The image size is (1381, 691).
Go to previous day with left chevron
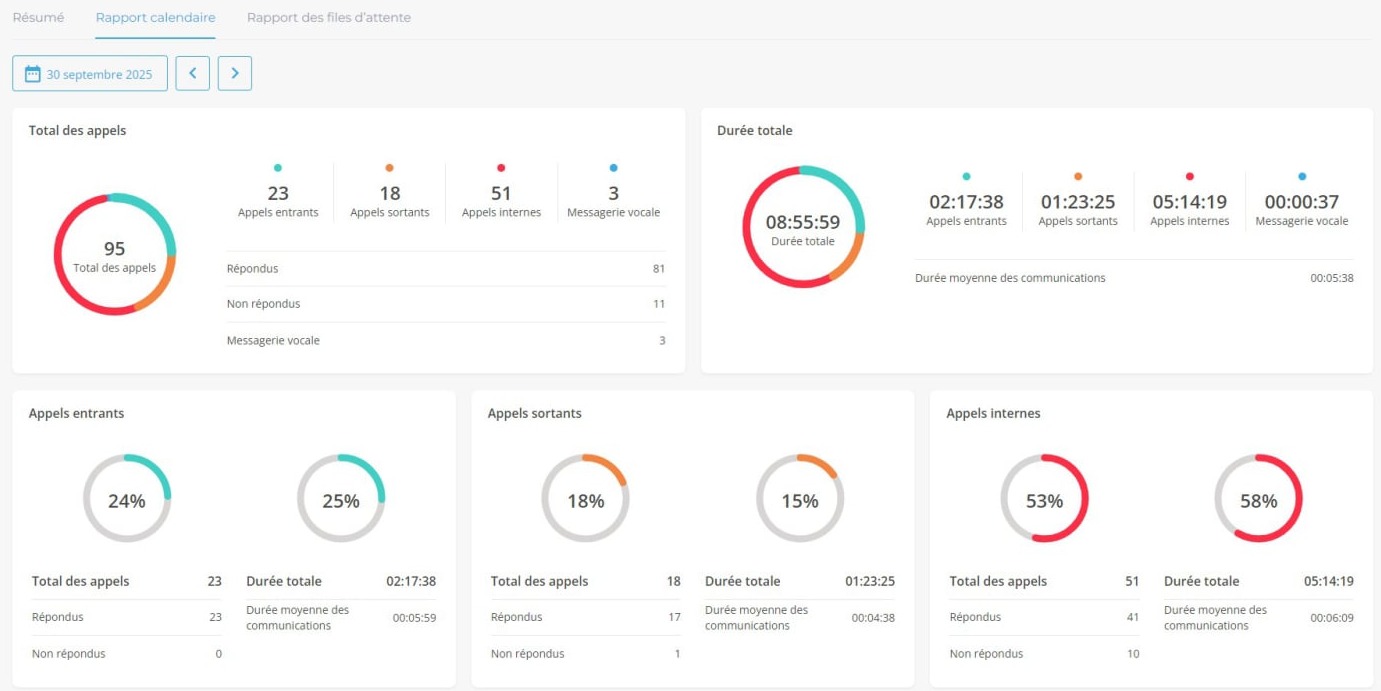click(x=193, y=74)
